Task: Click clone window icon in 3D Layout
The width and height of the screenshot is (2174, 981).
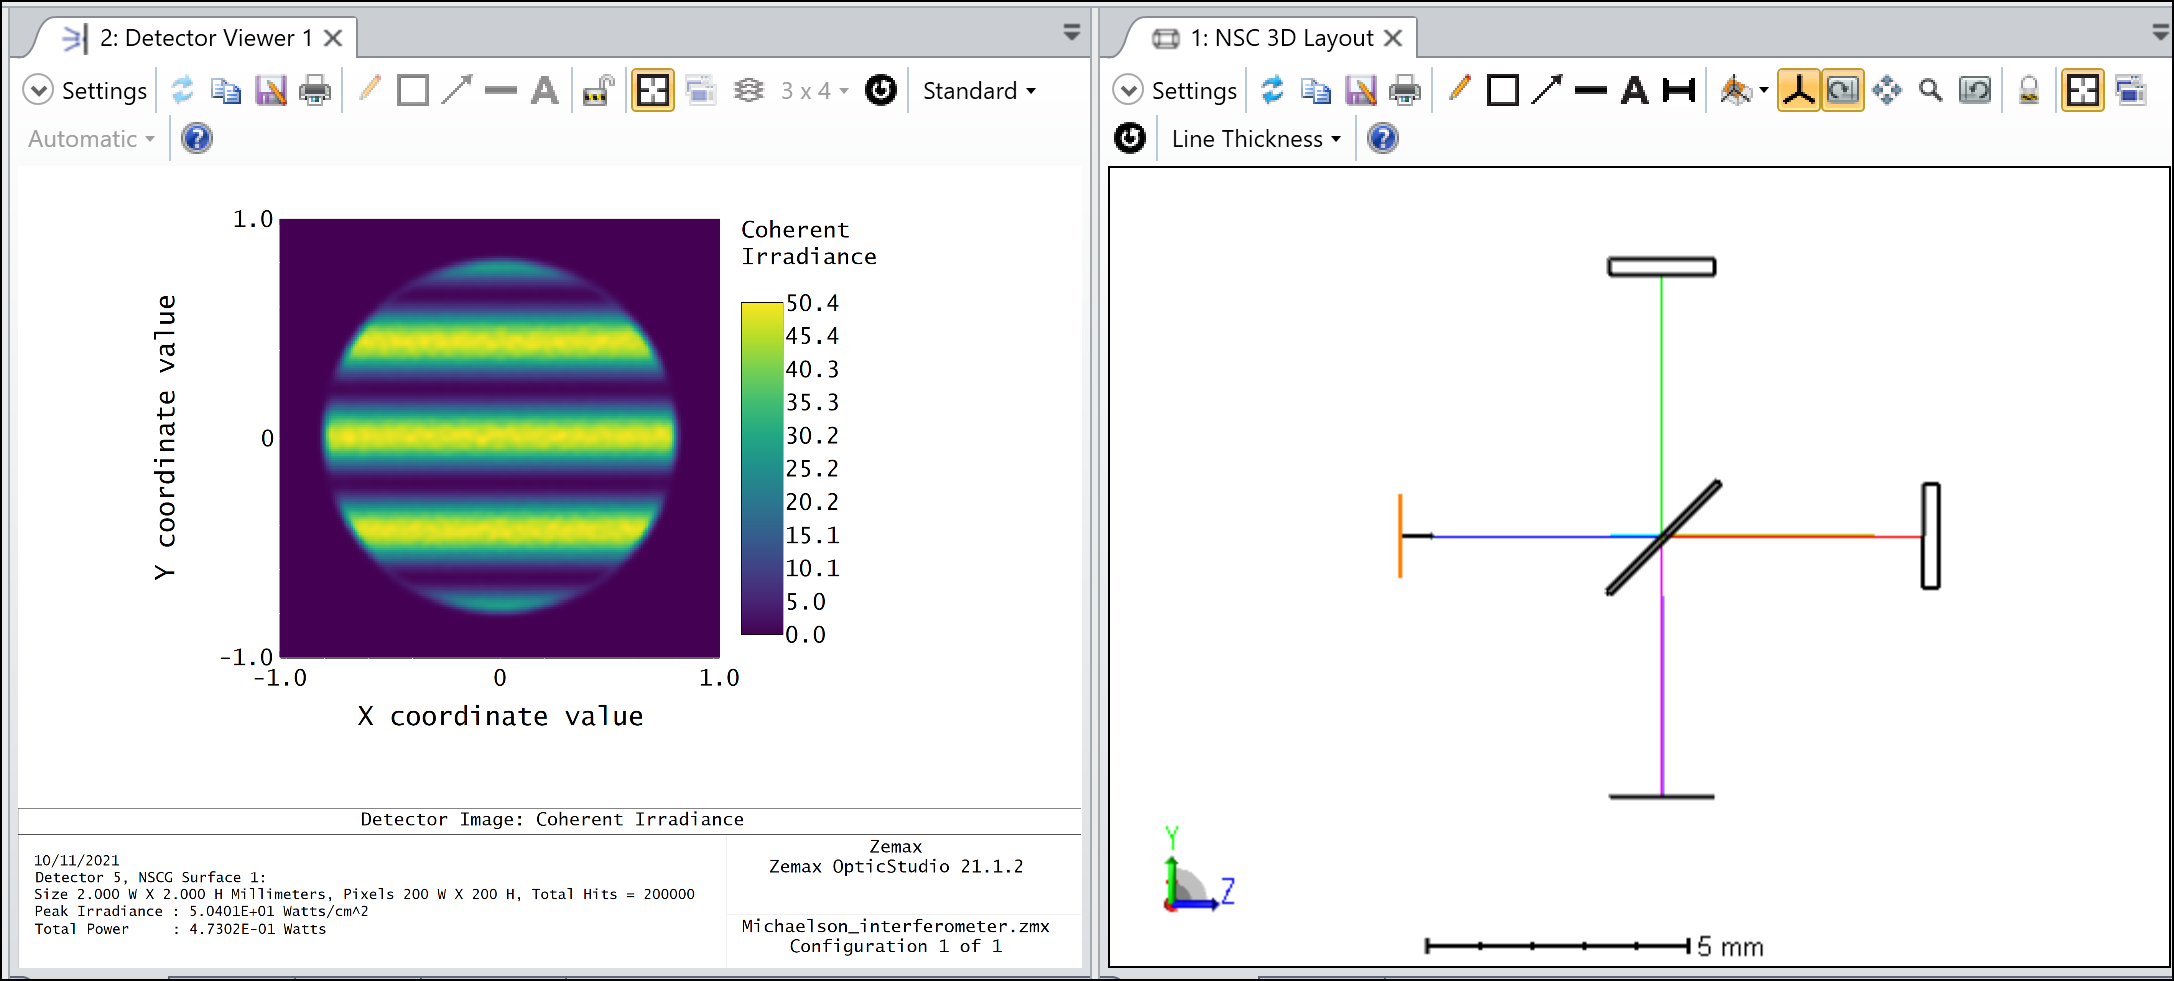Action: point(2131,90)
